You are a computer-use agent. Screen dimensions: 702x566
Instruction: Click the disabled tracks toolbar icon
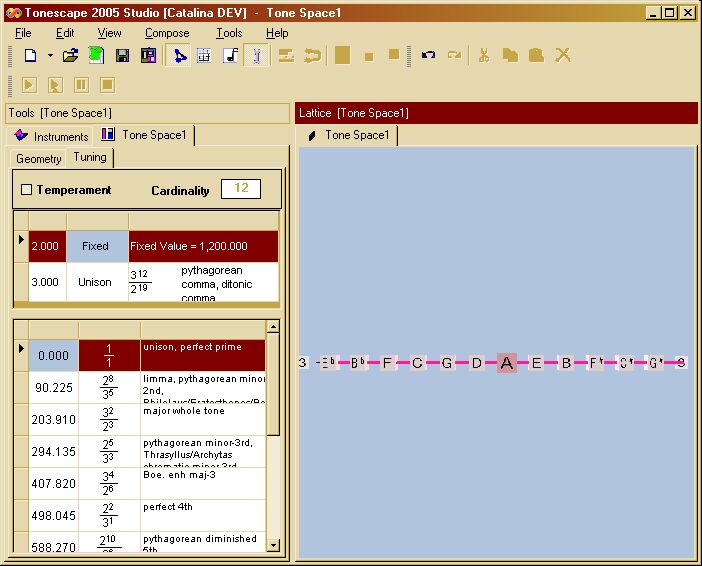coord(286,56)
